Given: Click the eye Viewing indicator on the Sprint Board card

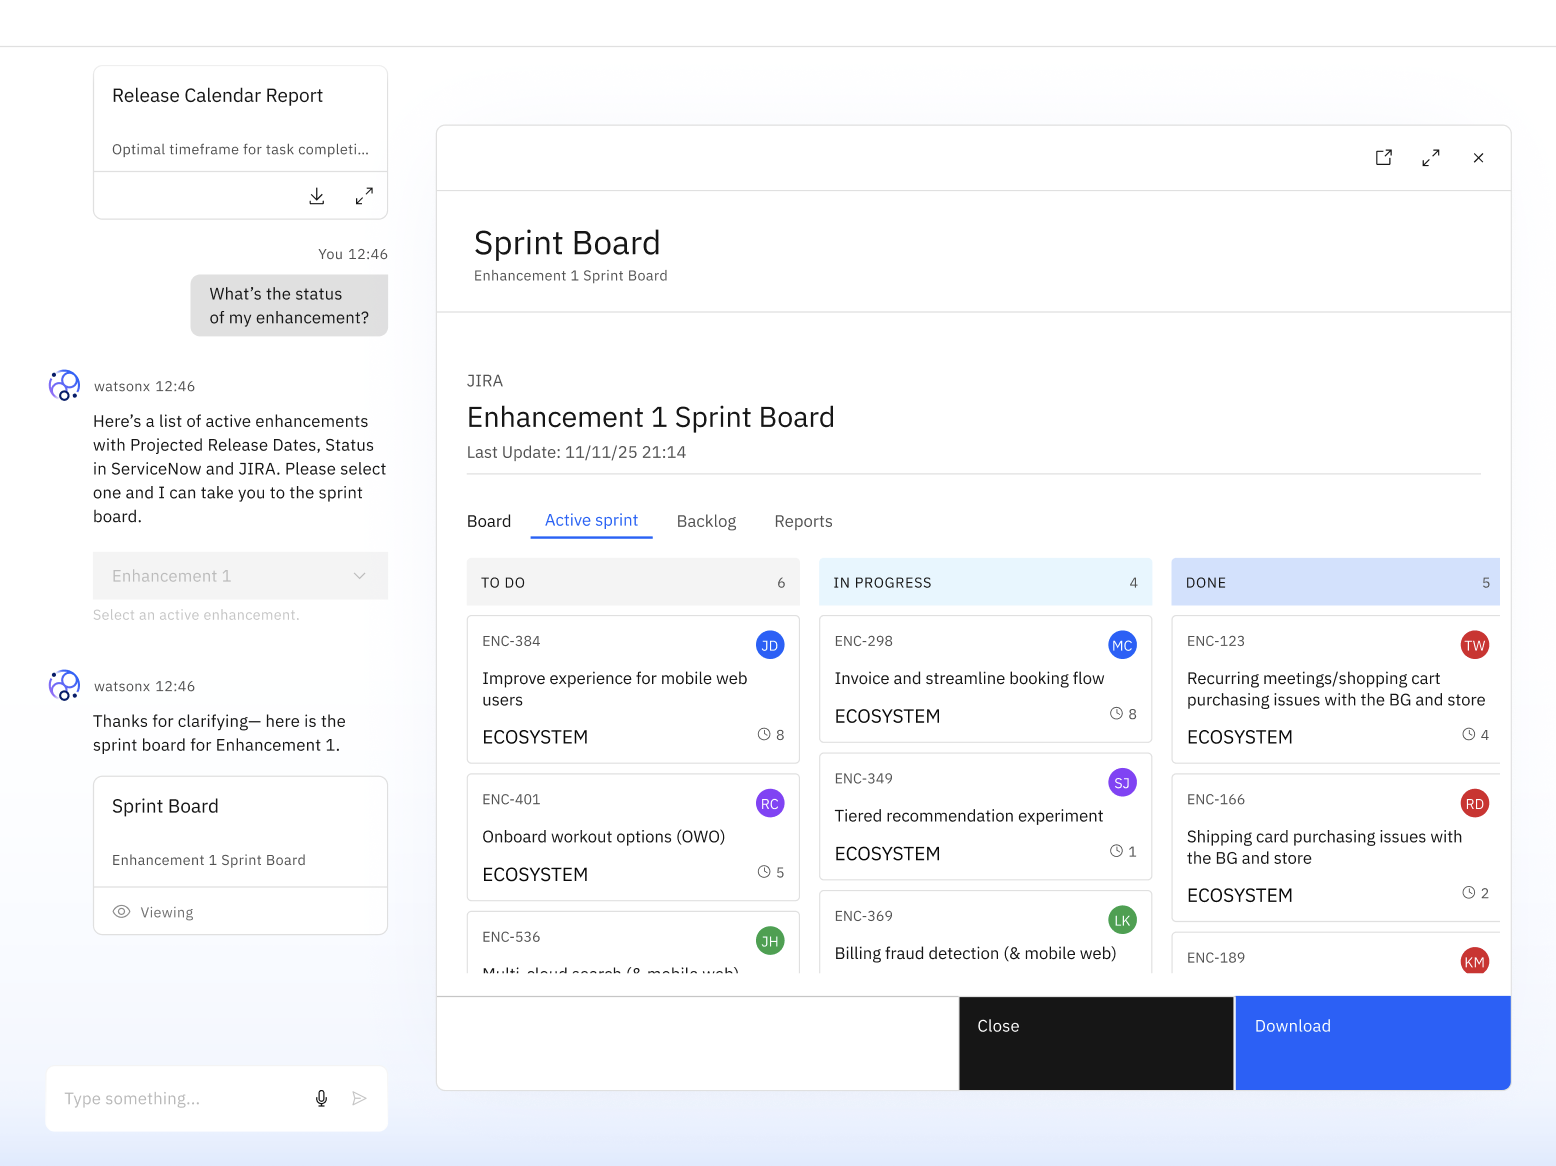Looking at the screenshot, I should pyautogui.click(x=153, y=912).
